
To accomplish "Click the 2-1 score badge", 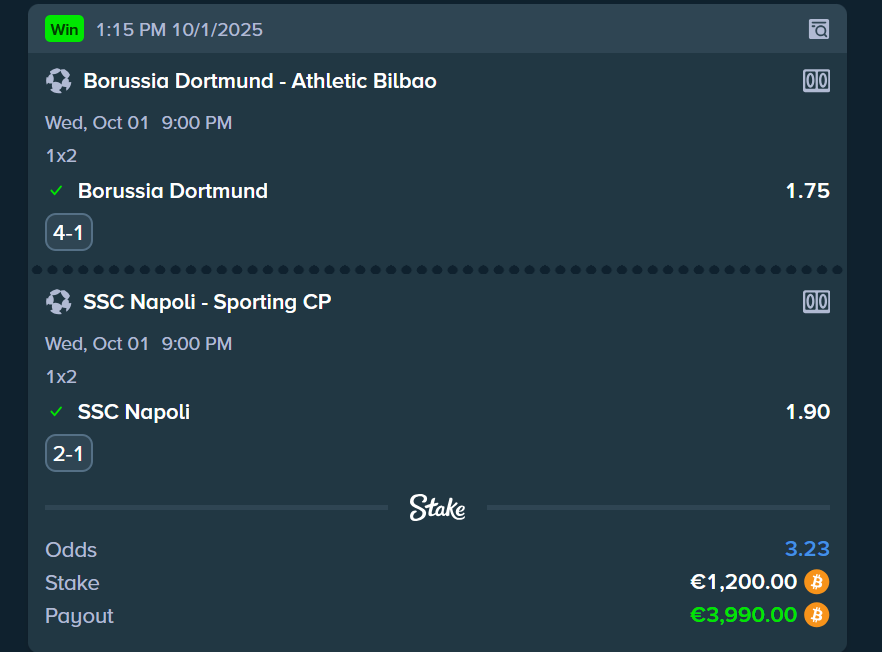I will pos(69,454).
